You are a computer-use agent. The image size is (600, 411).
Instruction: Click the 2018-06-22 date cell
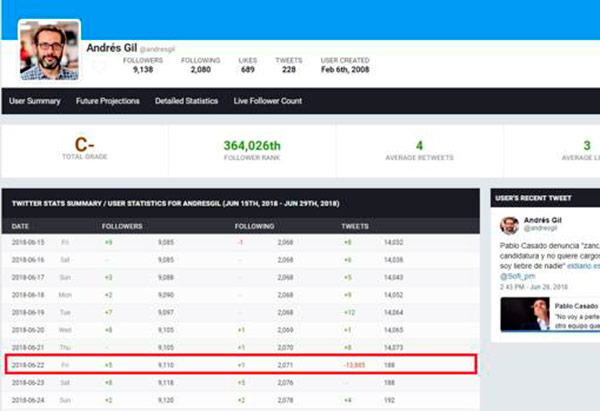pos(28,365)
